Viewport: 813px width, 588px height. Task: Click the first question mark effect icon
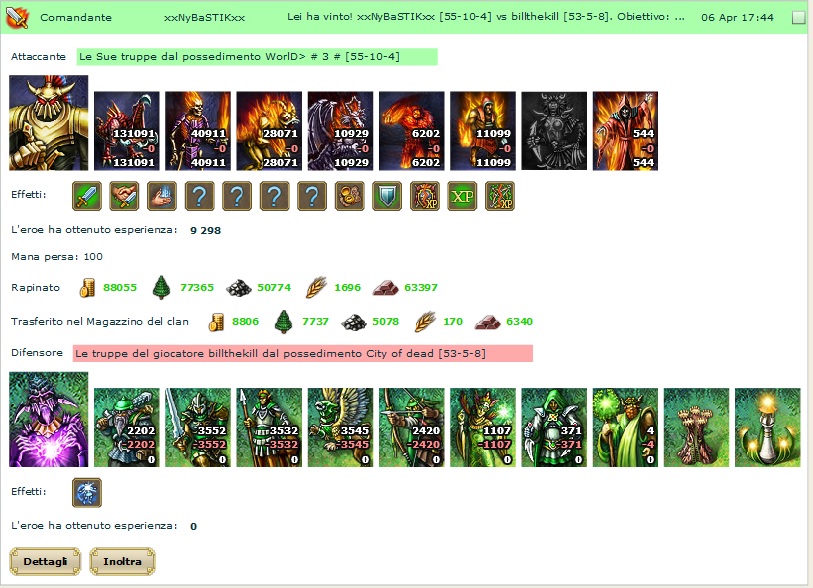(199, 196)
